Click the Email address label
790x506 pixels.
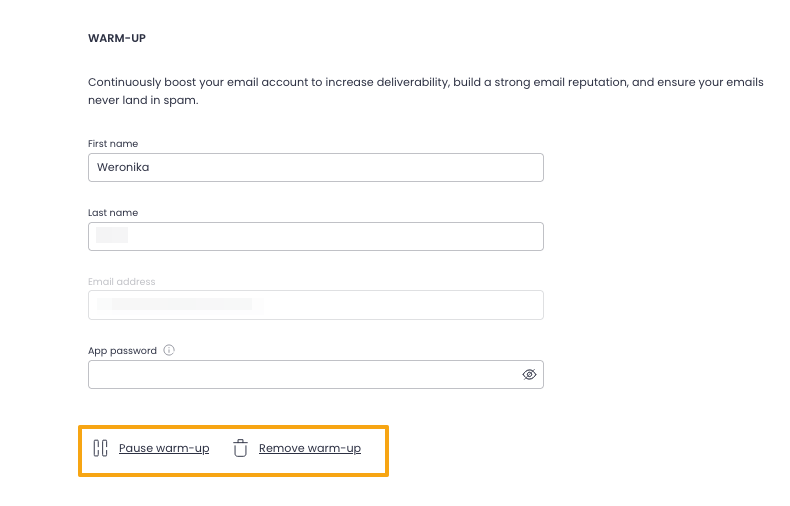(122, 282)
